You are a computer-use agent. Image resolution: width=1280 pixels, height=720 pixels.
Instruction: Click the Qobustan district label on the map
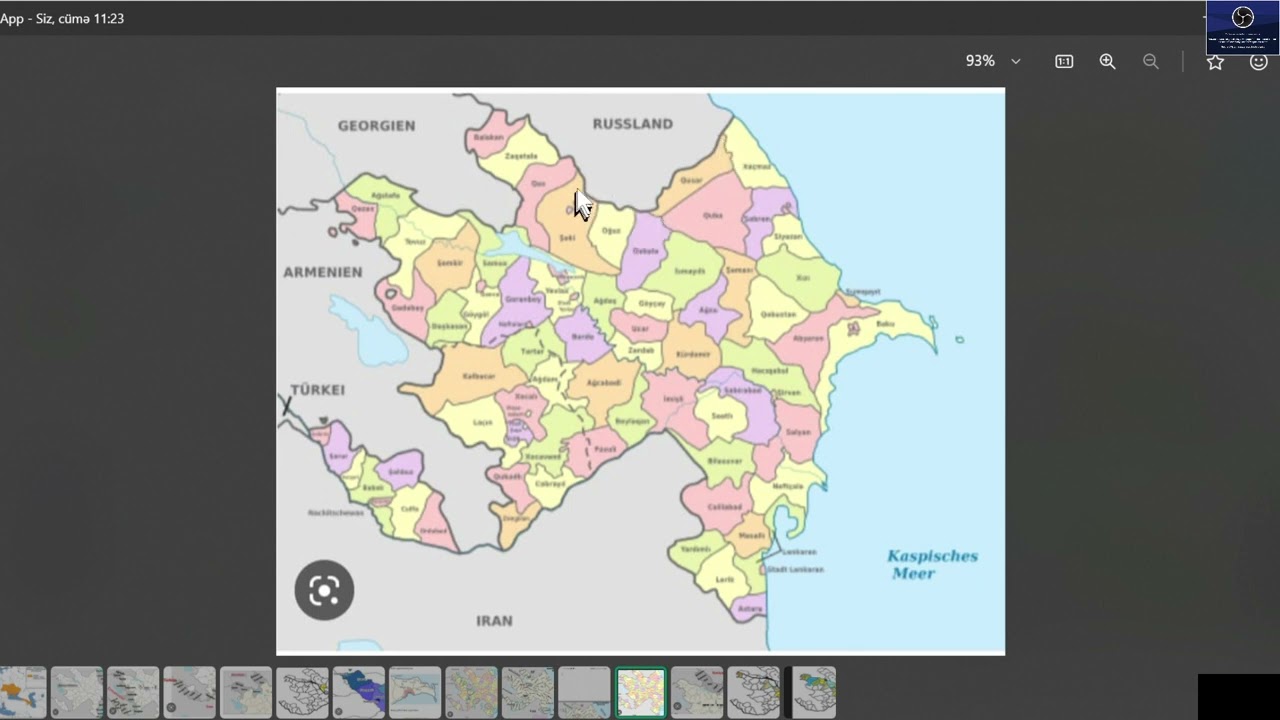(x=778, y=314)
